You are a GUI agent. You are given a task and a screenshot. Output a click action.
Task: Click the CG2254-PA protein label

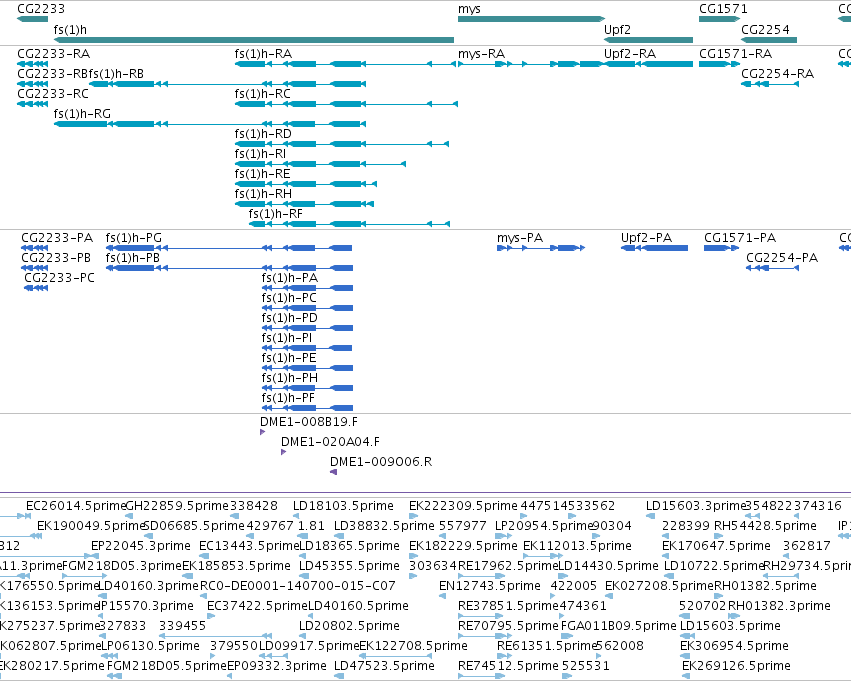pos(782,258)
